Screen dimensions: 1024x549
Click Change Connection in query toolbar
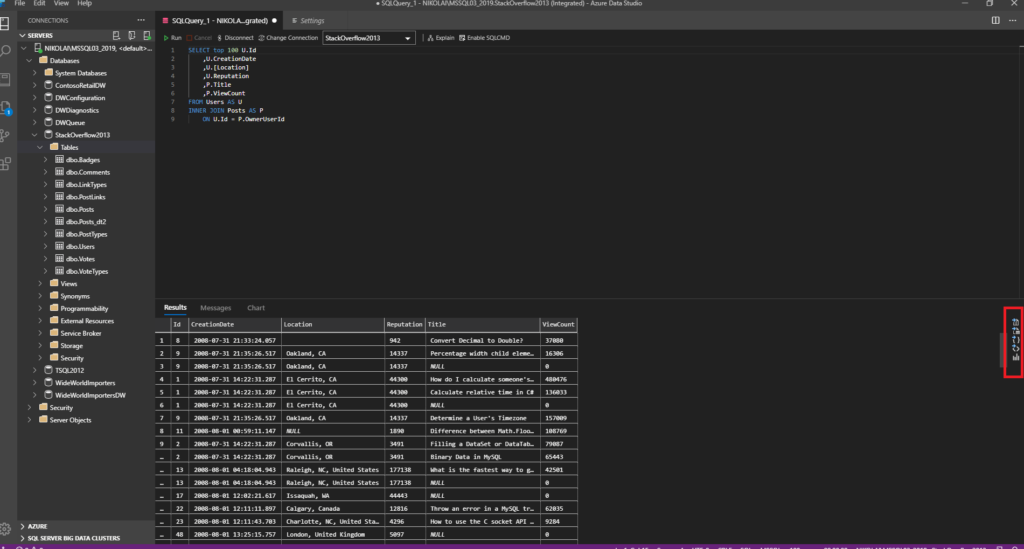pyautogui.click(x=288, y=38)
